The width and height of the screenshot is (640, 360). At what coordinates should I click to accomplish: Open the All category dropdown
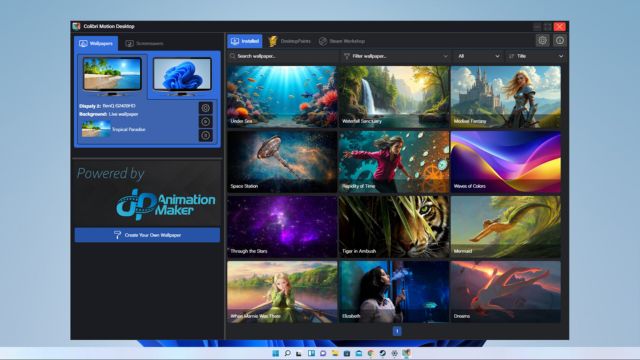coord(478,56)
